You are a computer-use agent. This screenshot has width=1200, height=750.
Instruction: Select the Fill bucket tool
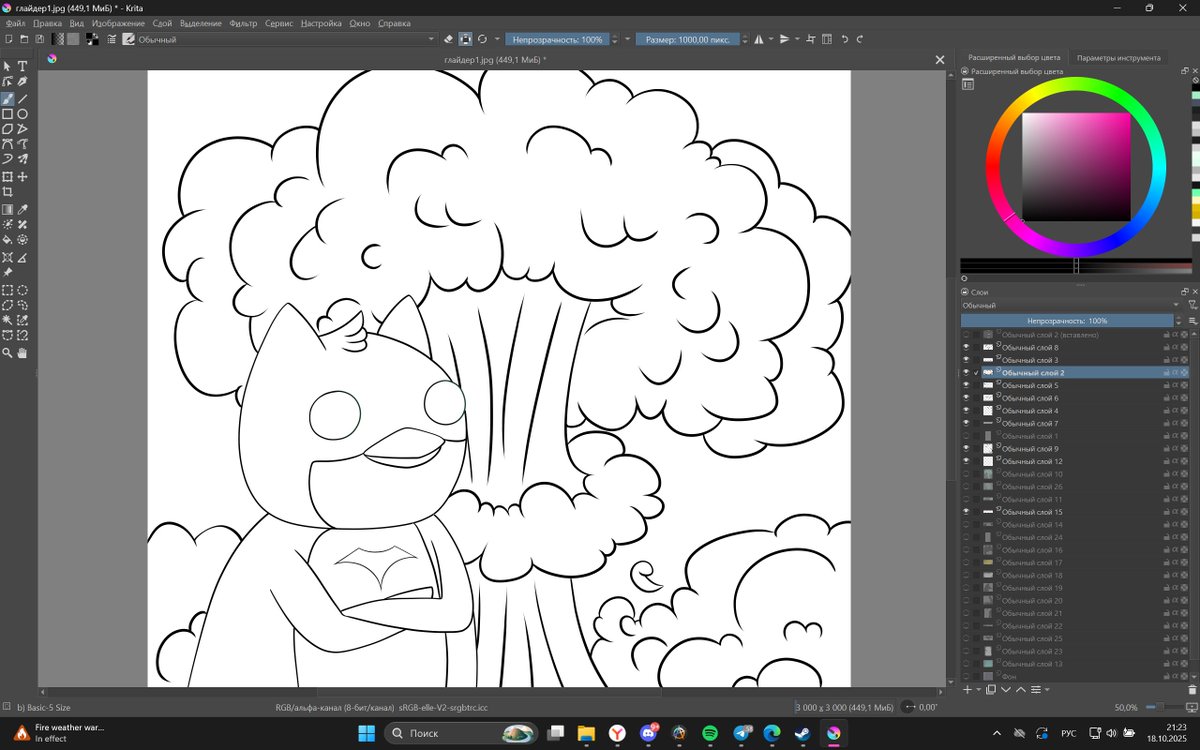pyautogui.click(x=7, y=239)
